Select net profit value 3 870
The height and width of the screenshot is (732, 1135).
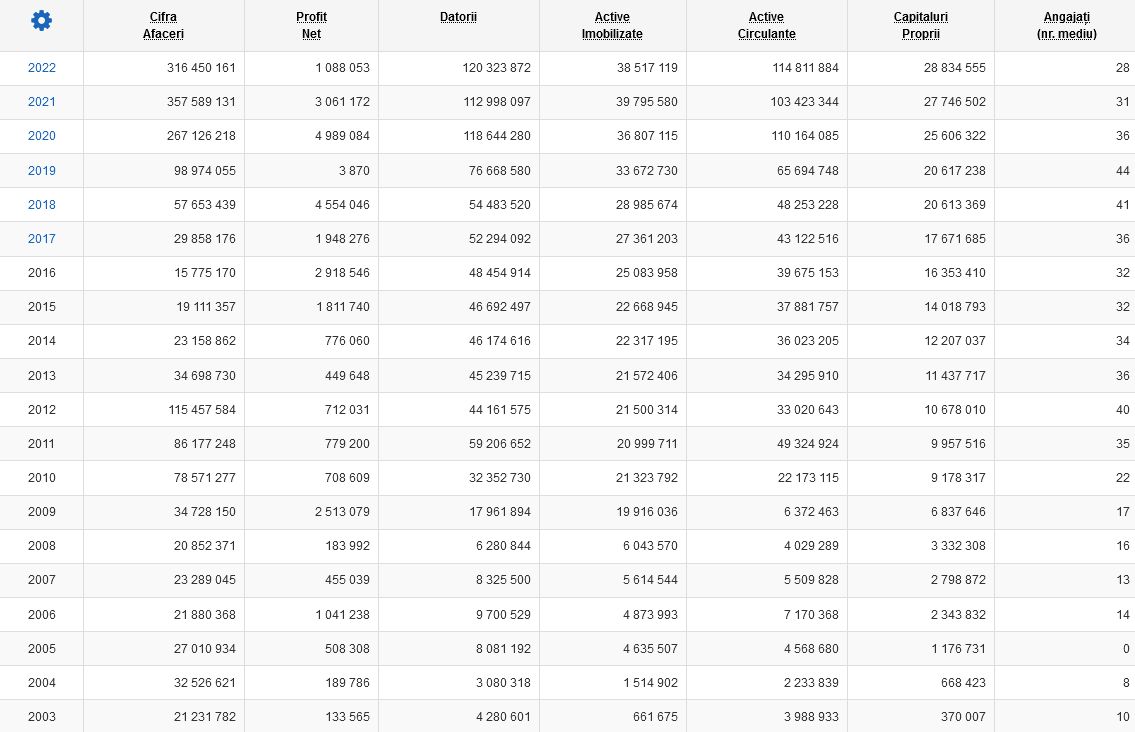pyautogui.click(x=354, y=171)
